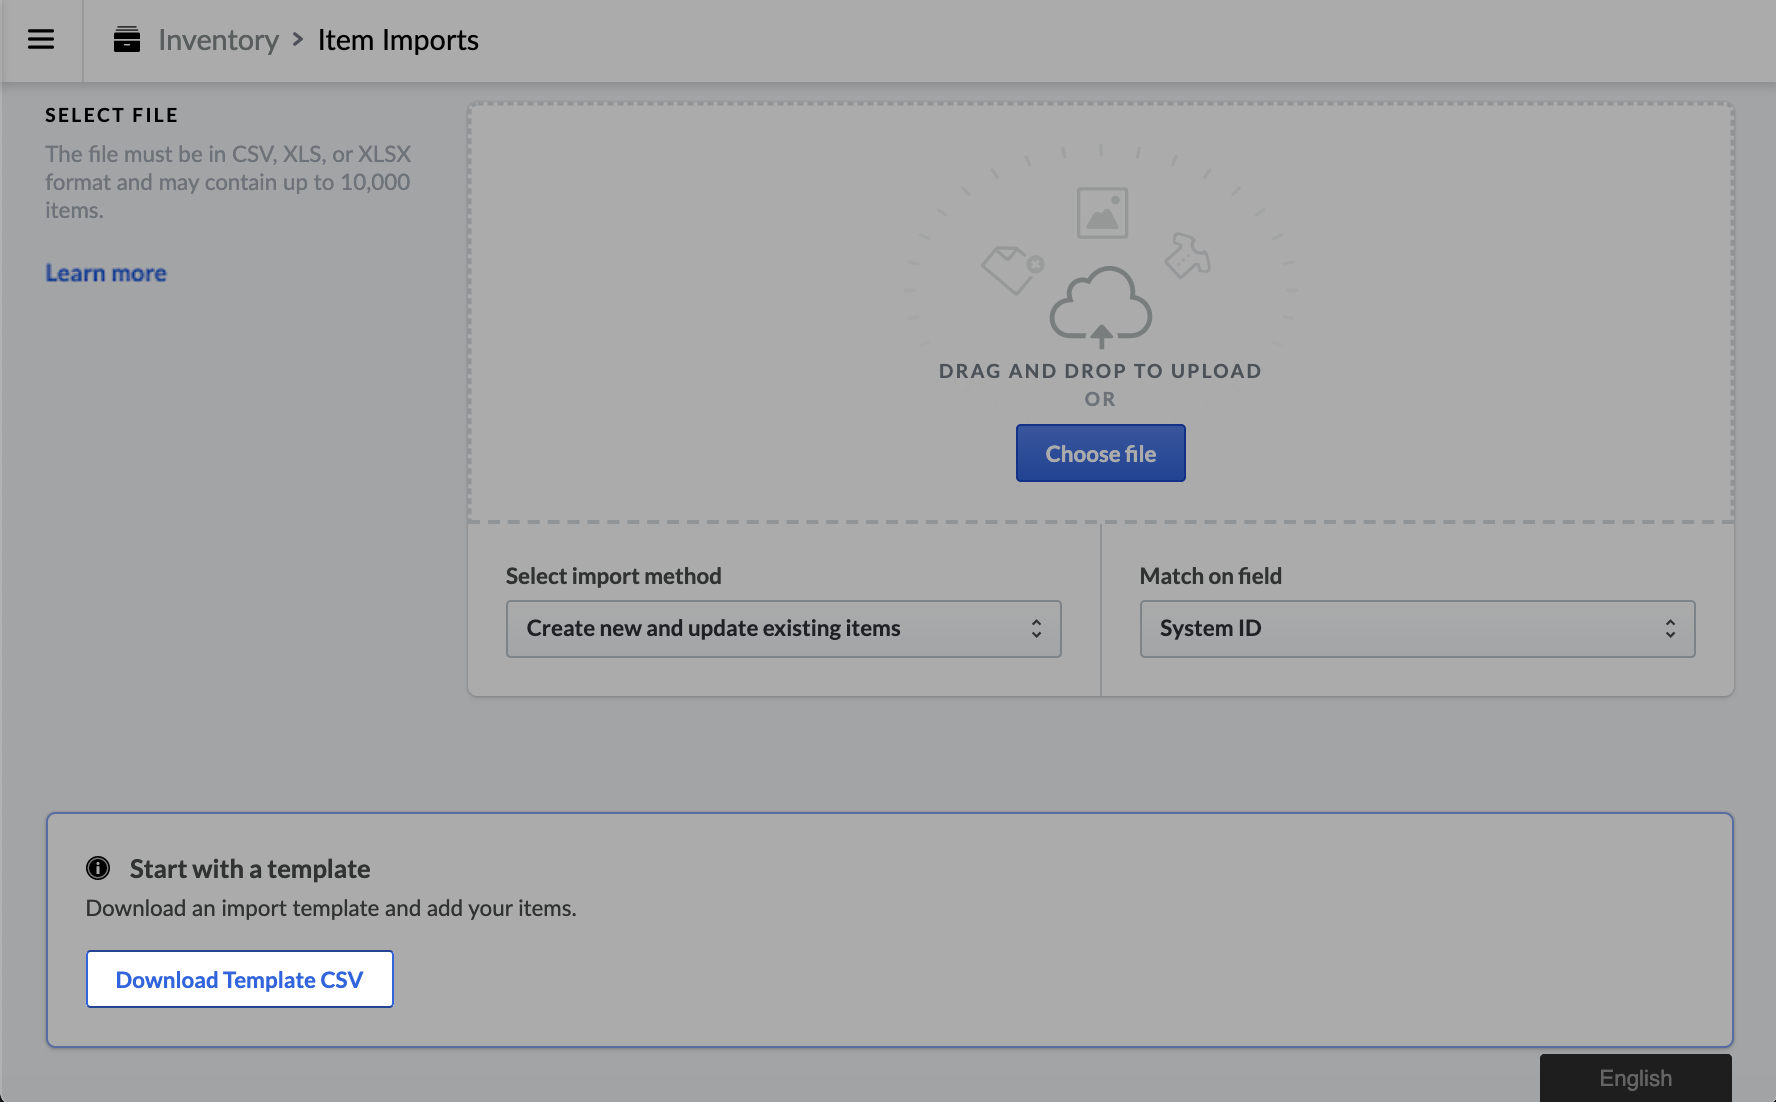Click the Inventory box icon

pos(127,40)
